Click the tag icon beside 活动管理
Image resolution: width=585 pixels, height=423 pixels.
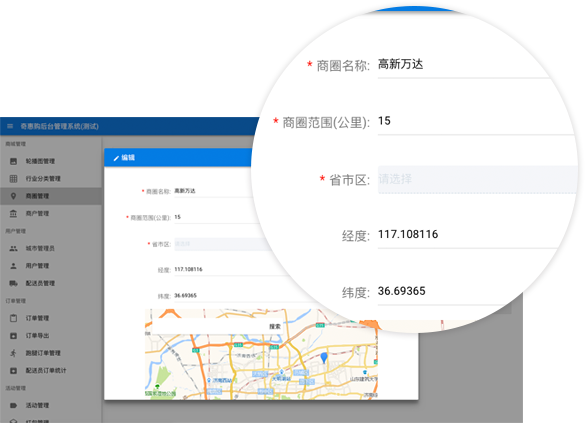coord(13,405)
